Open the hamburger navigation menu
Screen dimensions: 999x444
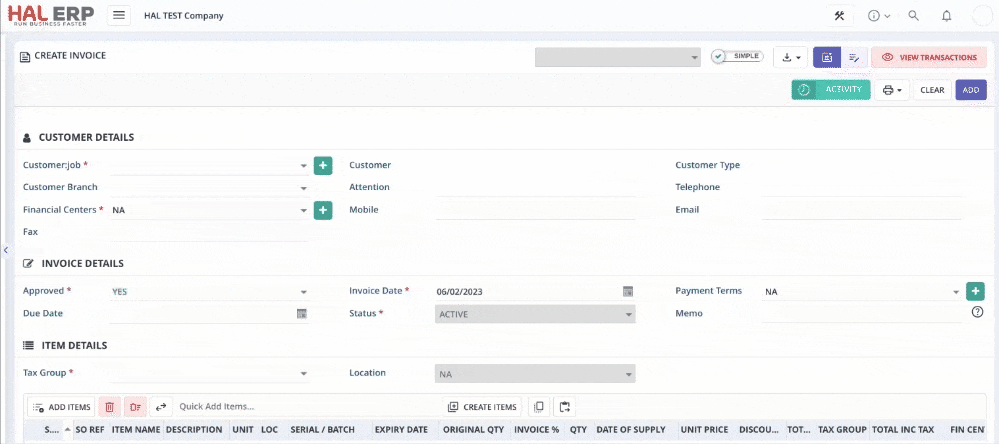(119, 16)
